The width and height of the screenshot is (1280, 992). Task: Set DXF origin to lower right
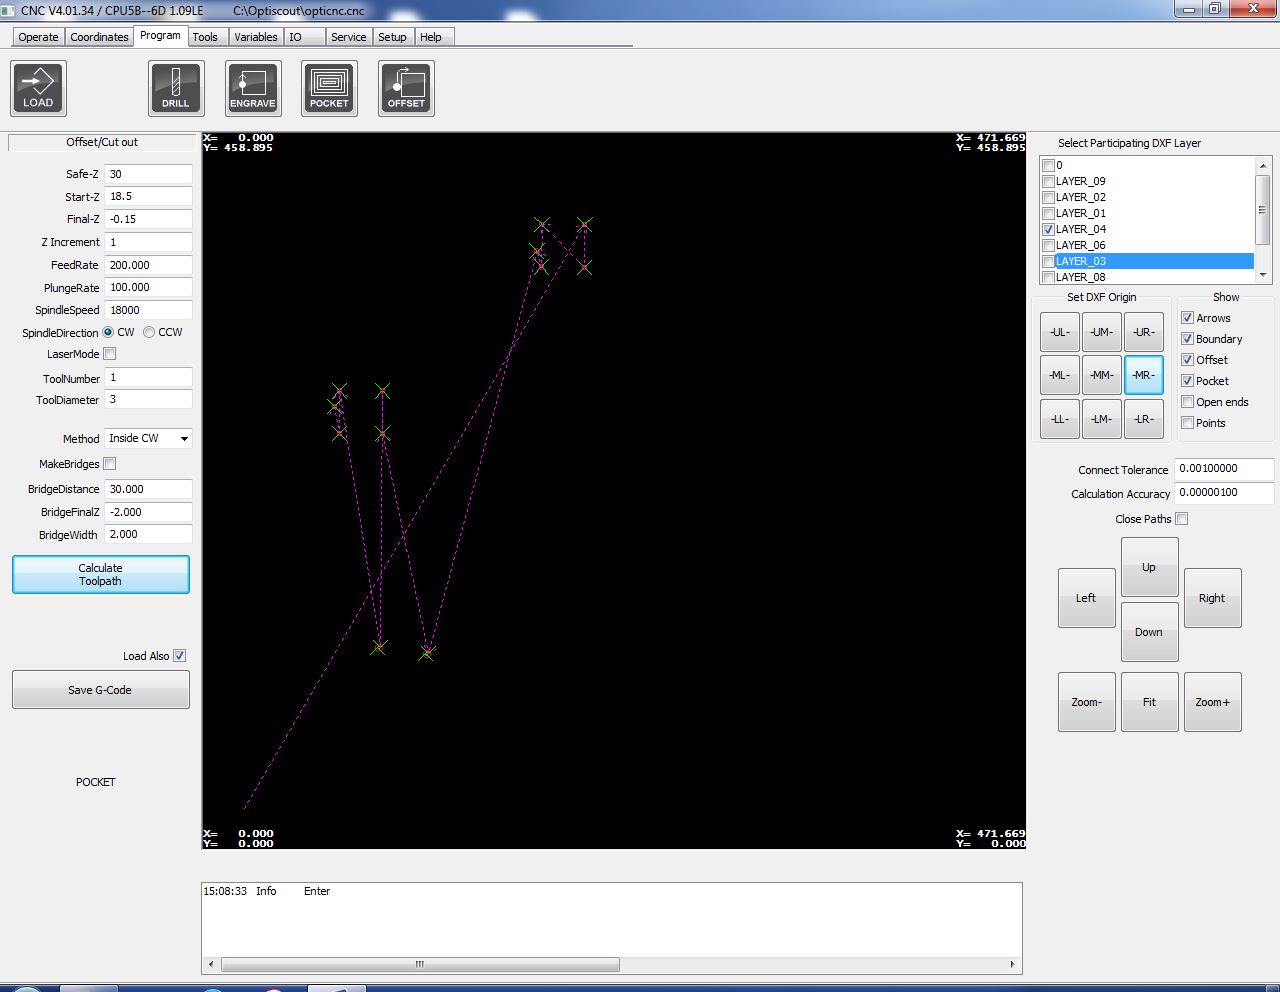pos(1144,419)
